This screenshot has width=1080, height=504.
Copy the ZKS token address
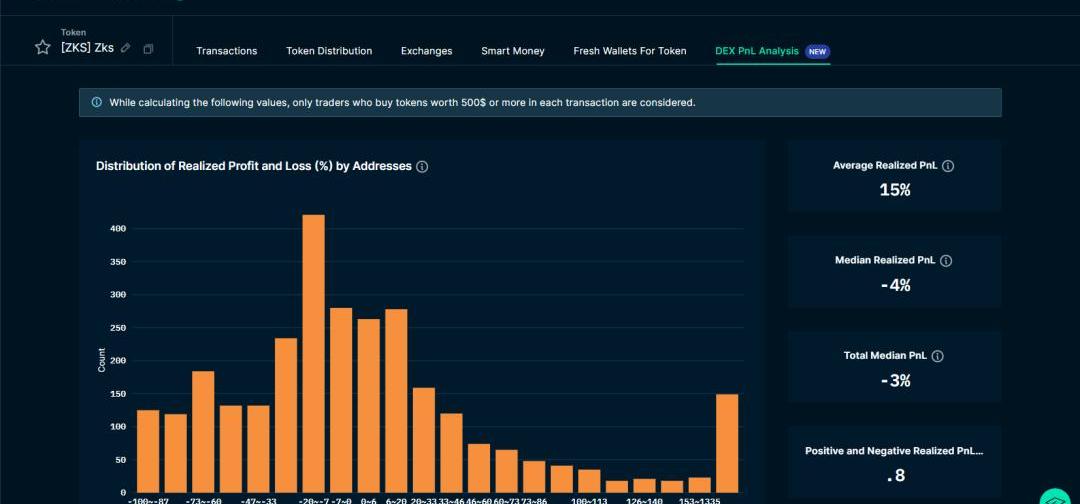click(148, 48)
